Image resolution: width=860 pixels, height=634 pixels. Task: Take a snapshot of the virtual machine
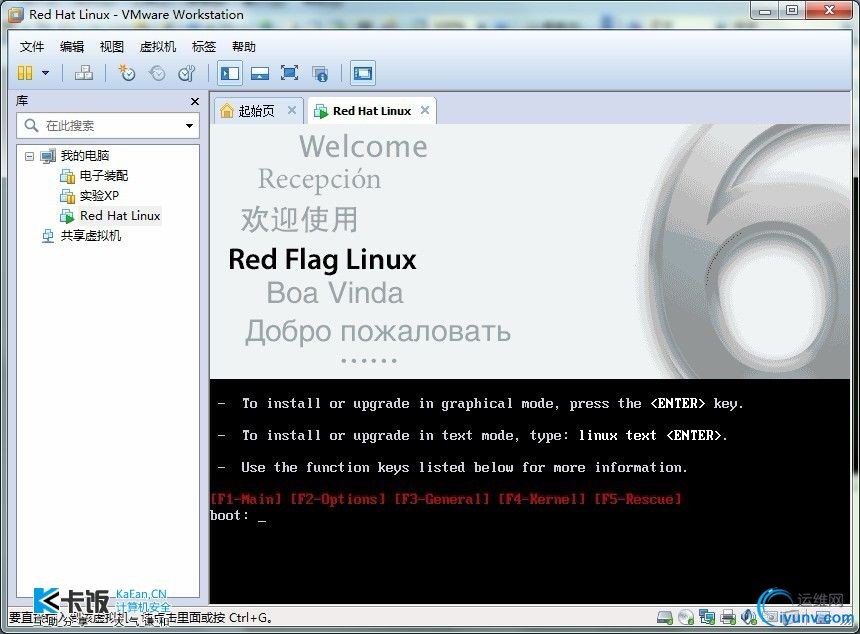(x=127, y=73)
